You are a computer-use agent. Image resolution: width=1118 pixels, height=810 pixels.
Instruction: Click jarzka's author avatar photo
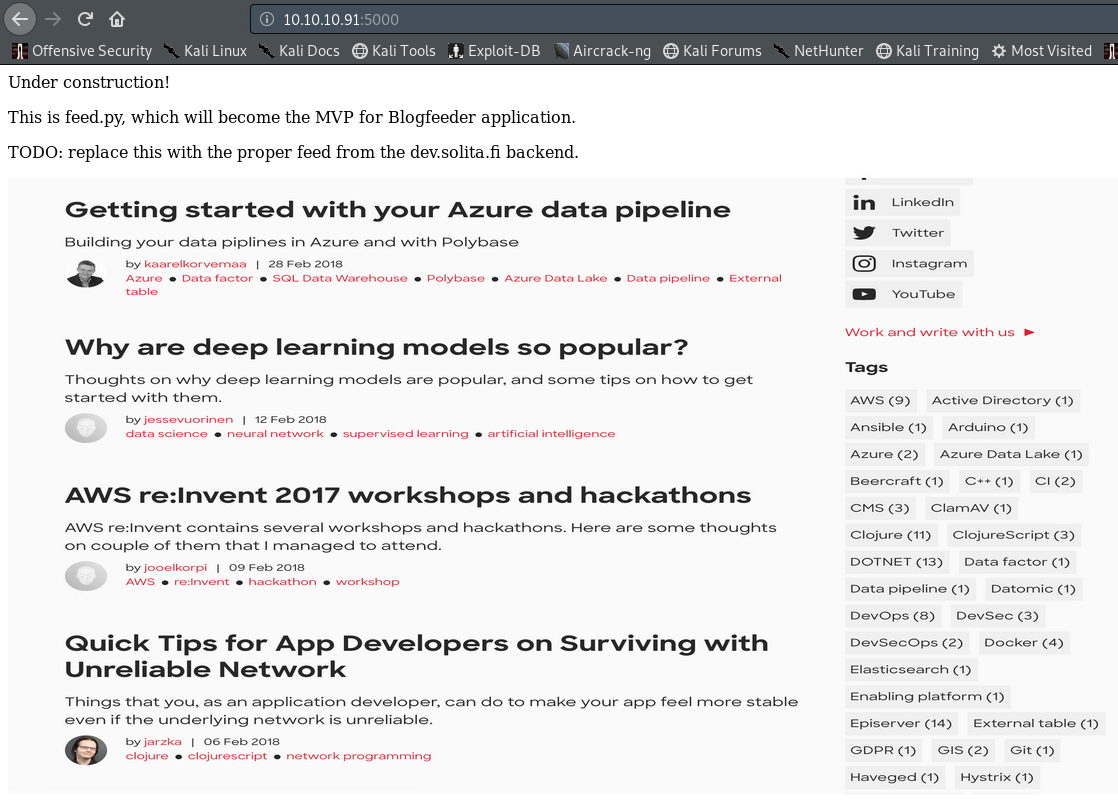[x=86, y=750]
